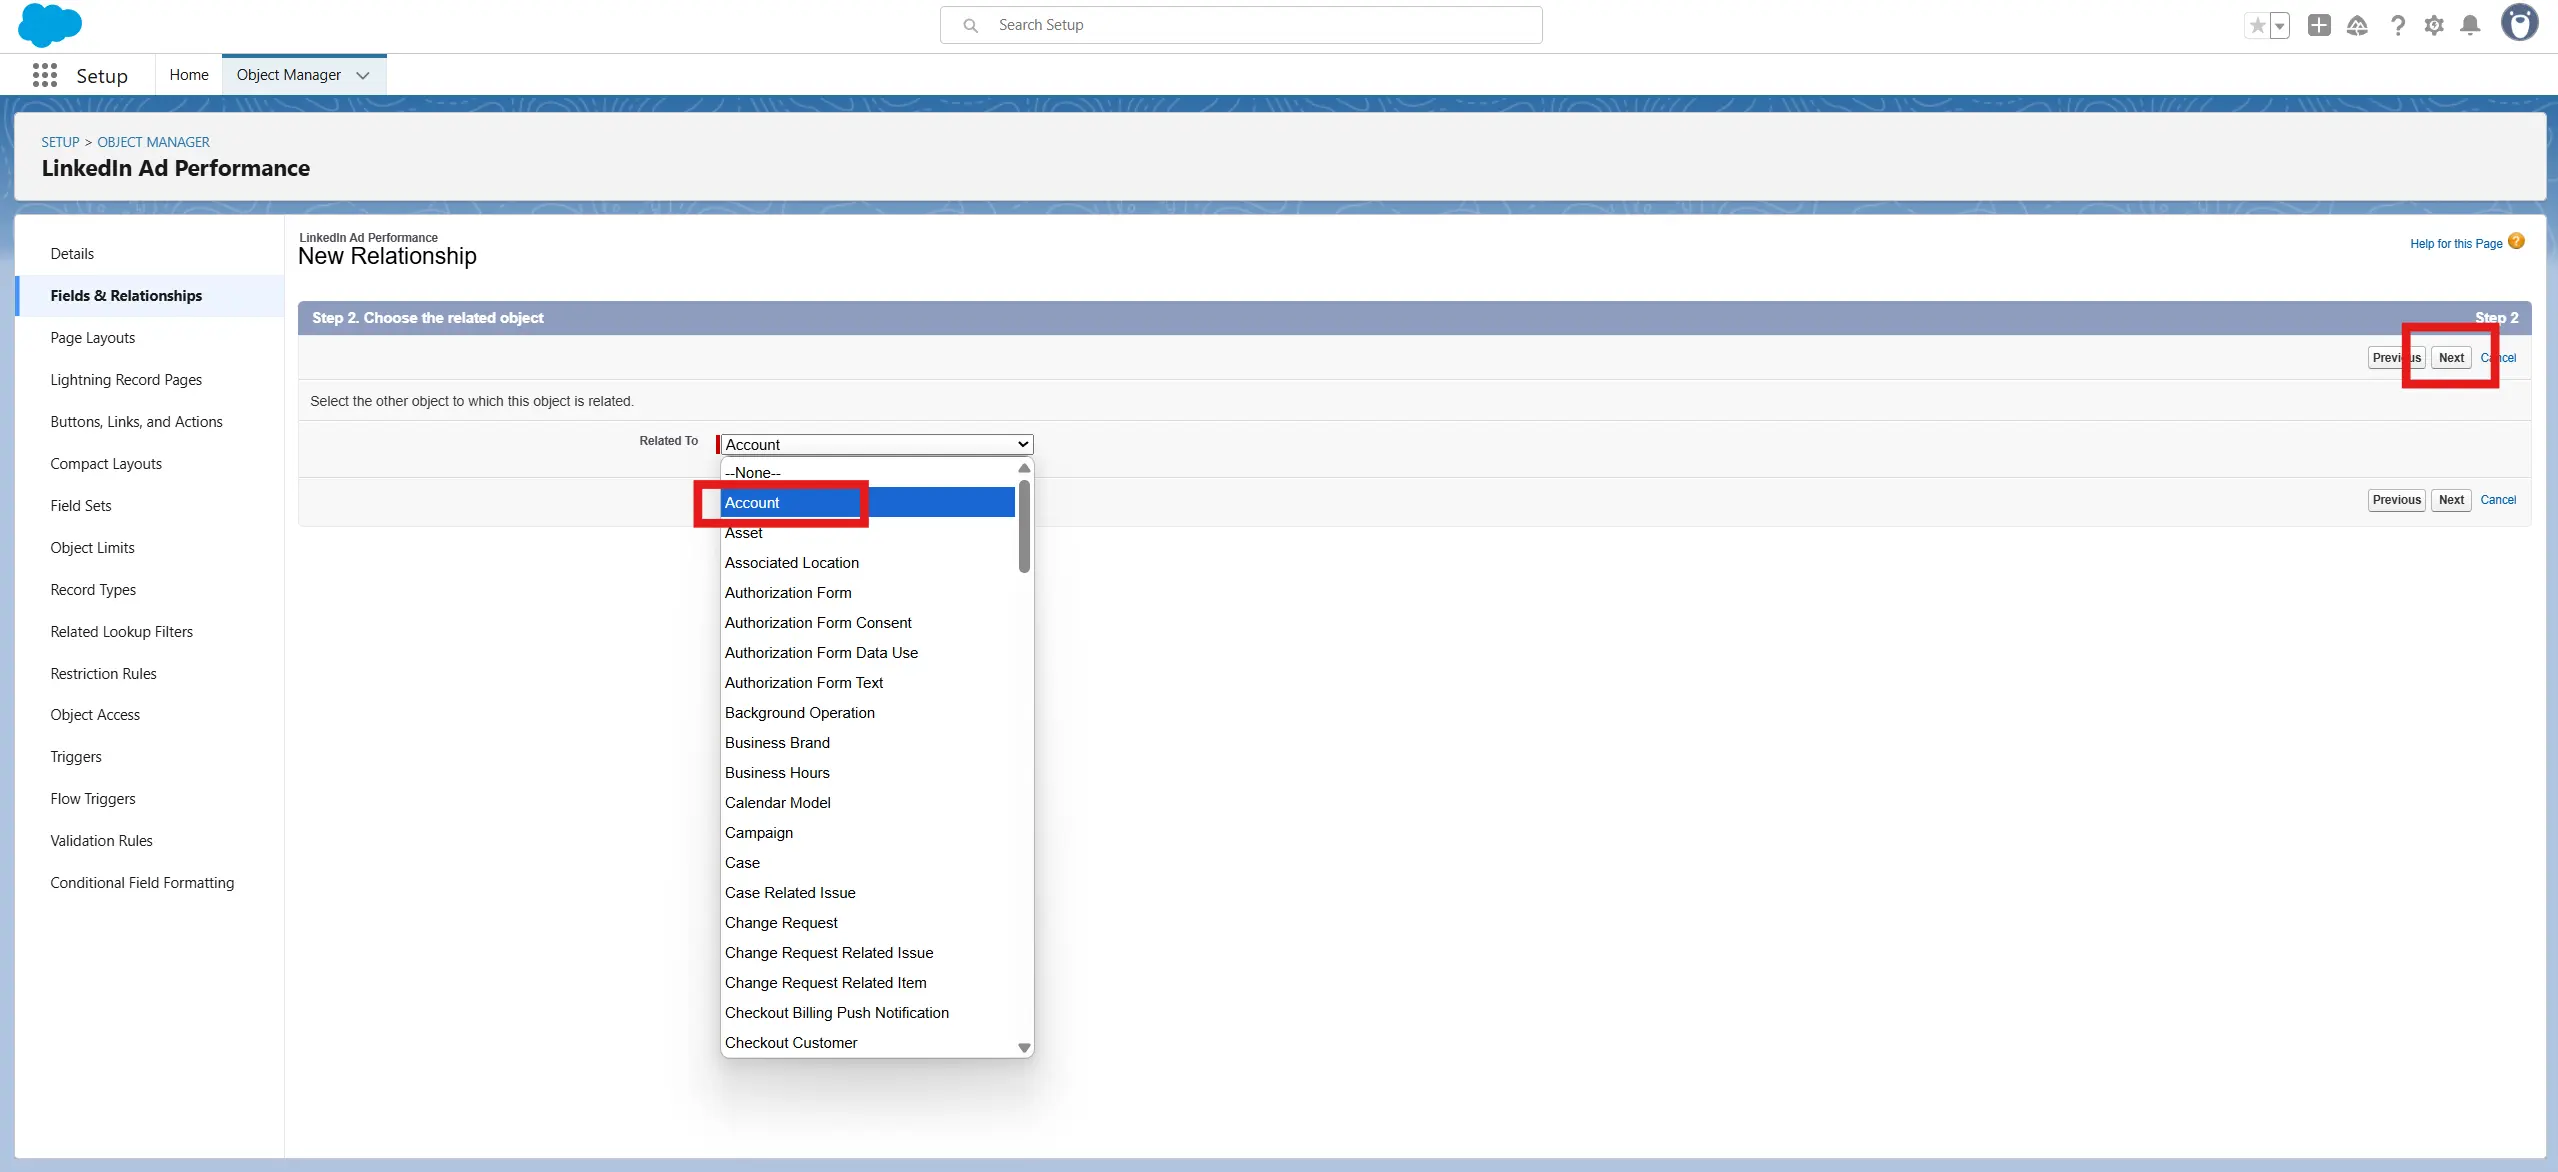Open Validation Rules in the sidebar
The image size is (2558, 1172).
click(102, 841)
